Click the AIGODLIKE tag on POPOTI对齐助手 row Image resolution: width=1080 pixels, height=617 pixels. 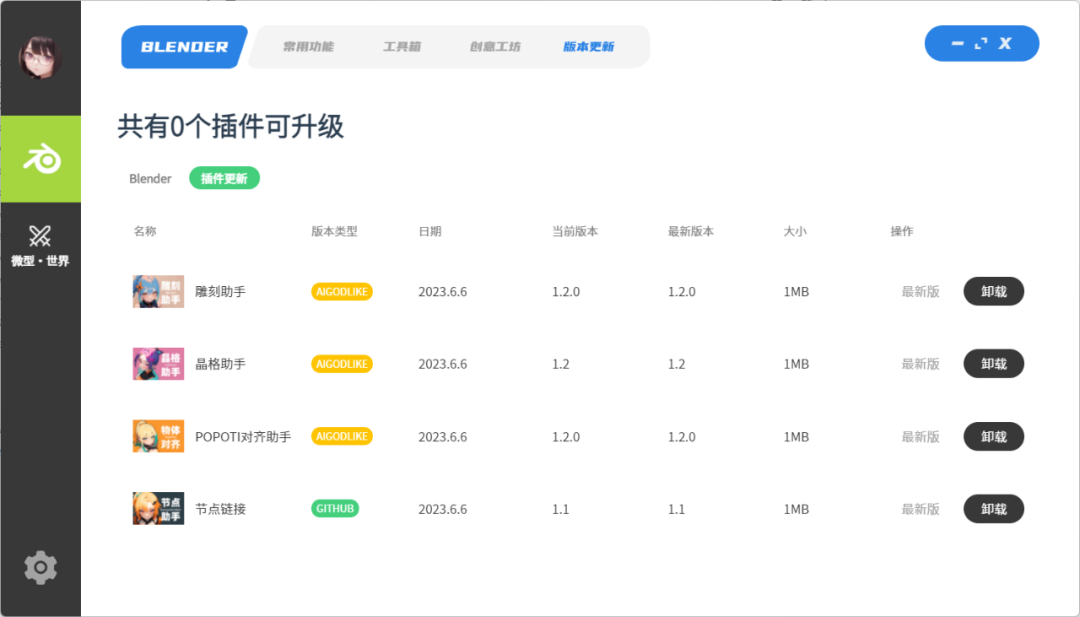(342, 437)
